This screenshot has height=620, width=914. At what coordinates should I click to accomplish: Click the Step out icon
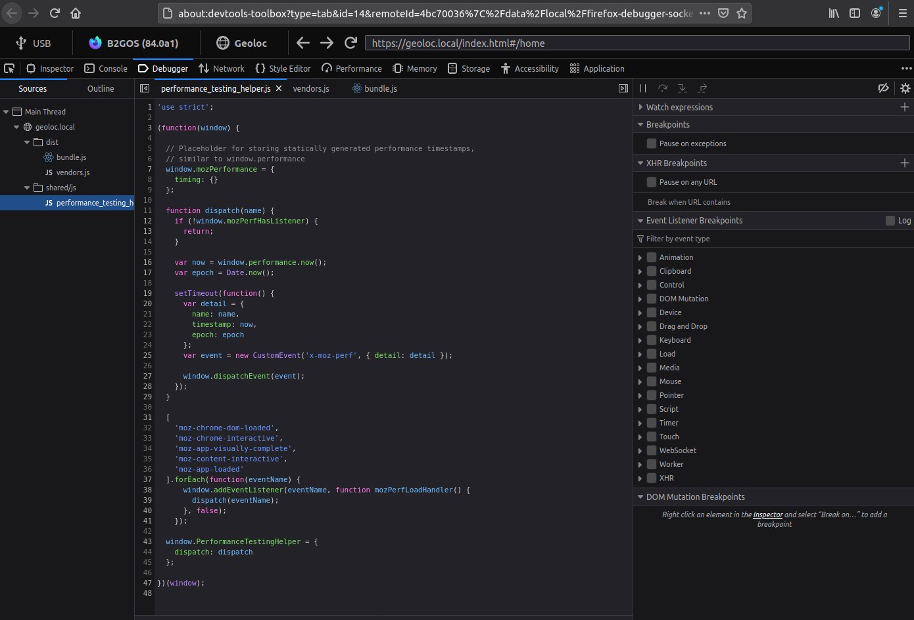[701, 88]
